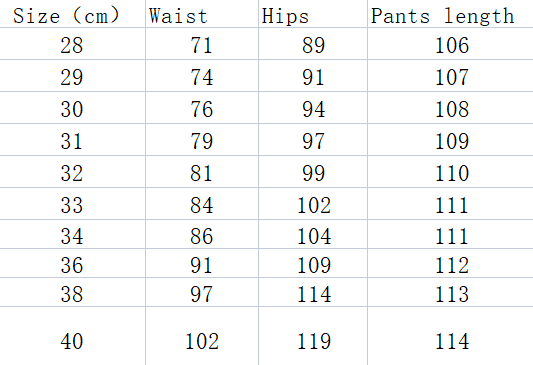Click the Hips header cell
533x365 pixels.
tap(313, 14)
